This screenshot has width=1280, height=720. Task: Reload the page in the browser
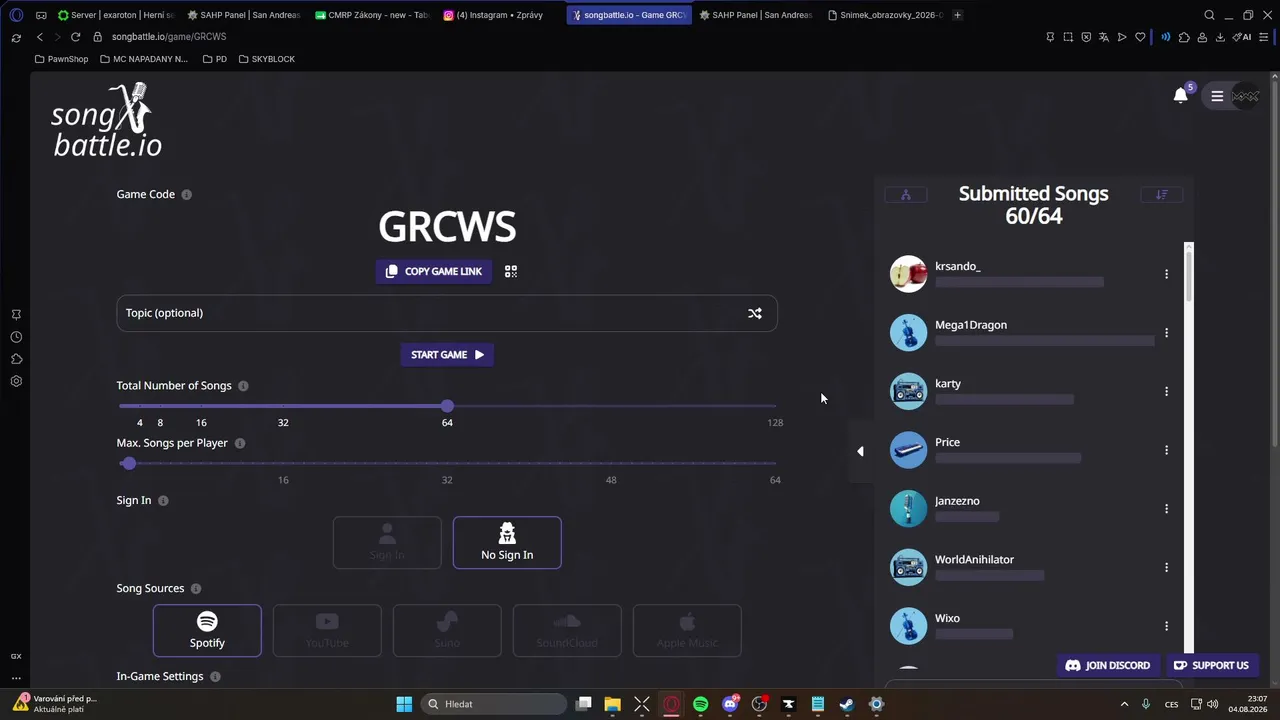[75, 37]
